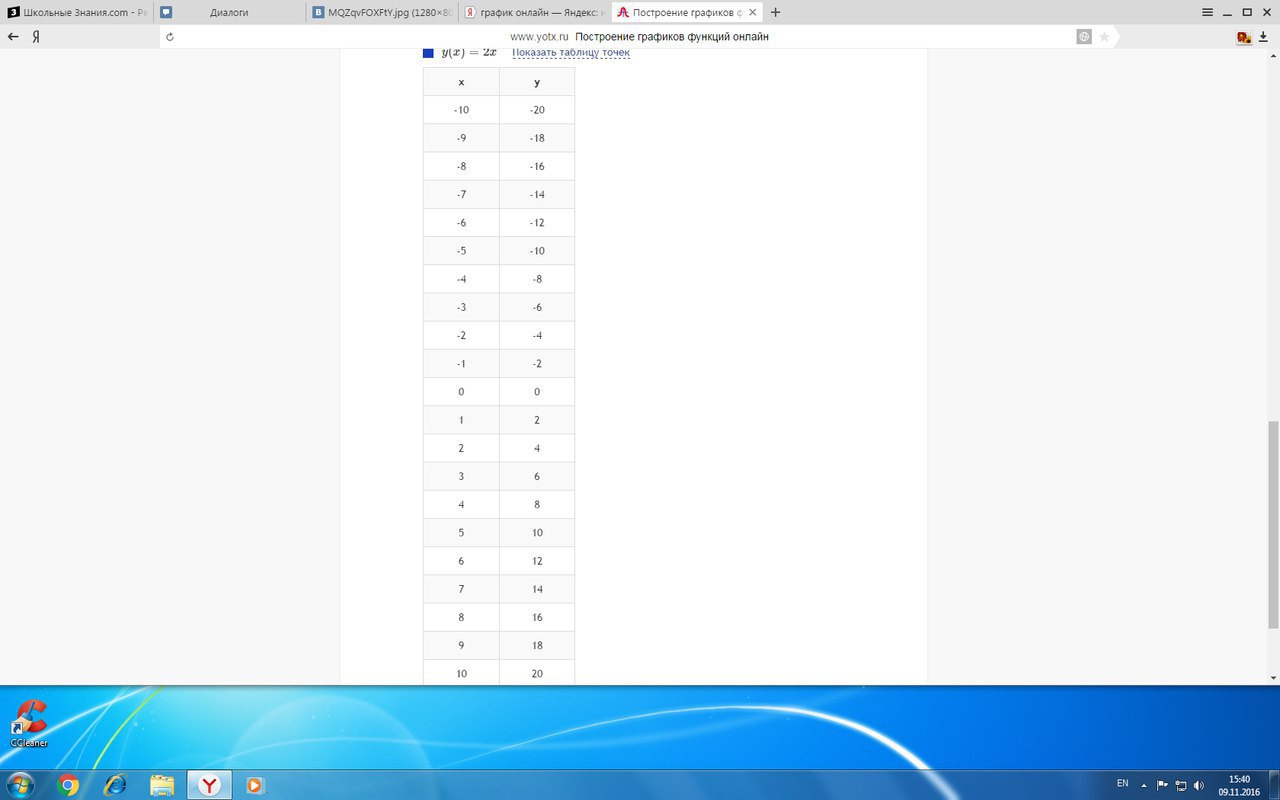Open Windows Explorer from the taskbar
1280x800 pixels.
(162, 785)
